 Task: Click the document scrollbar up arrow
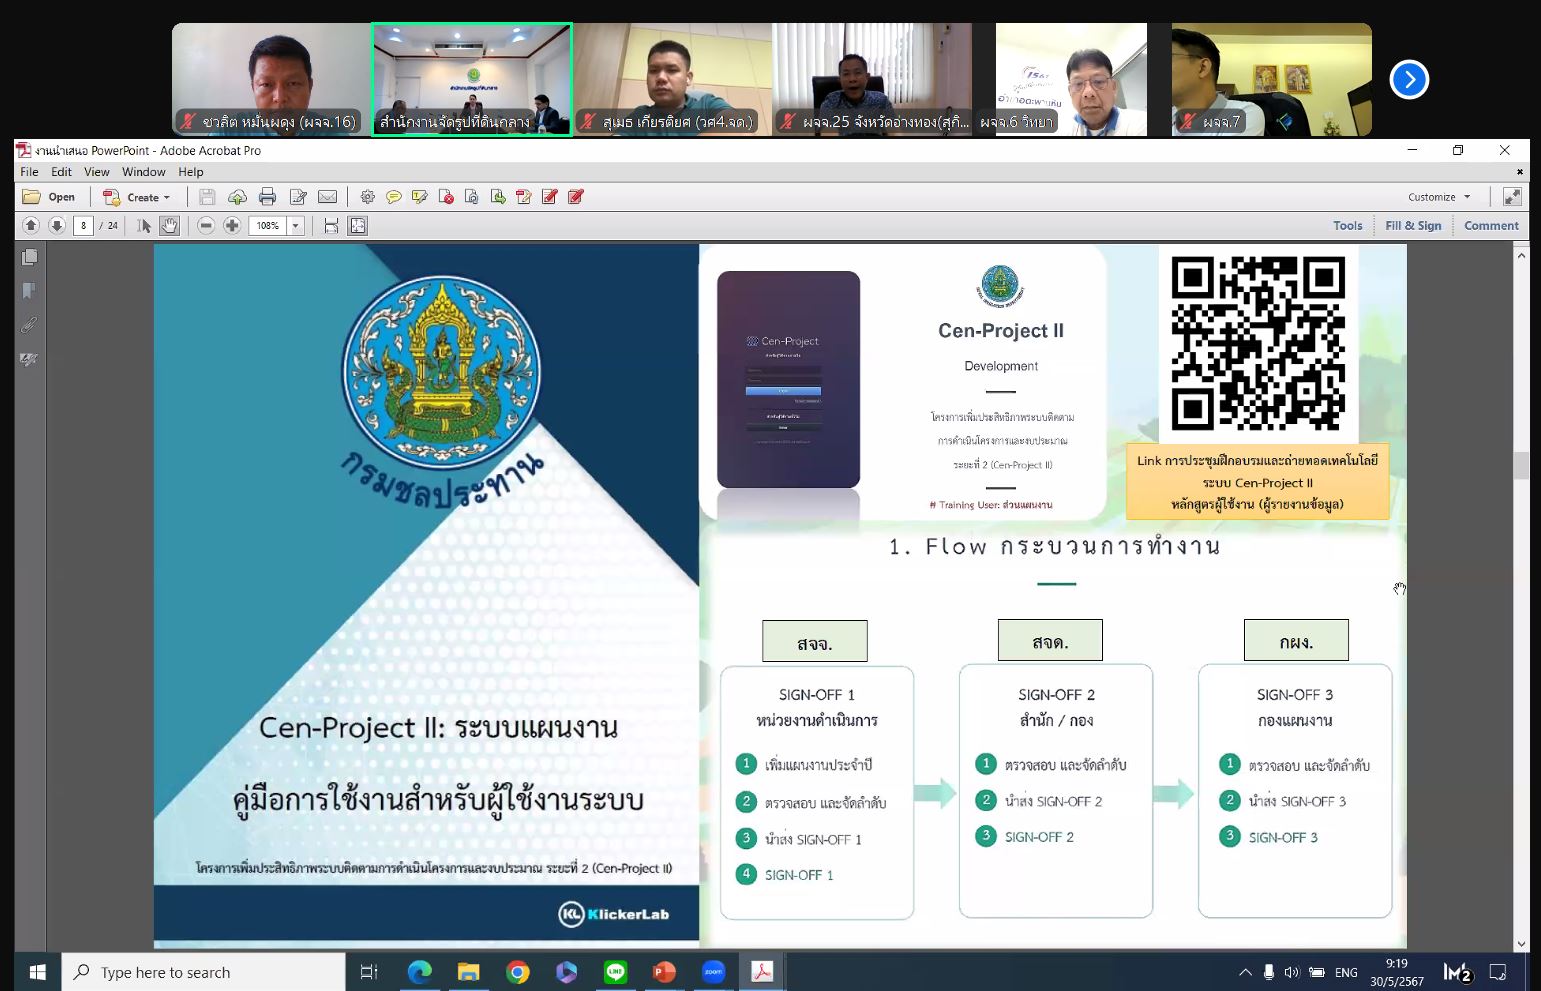[x=1521, y=255]
